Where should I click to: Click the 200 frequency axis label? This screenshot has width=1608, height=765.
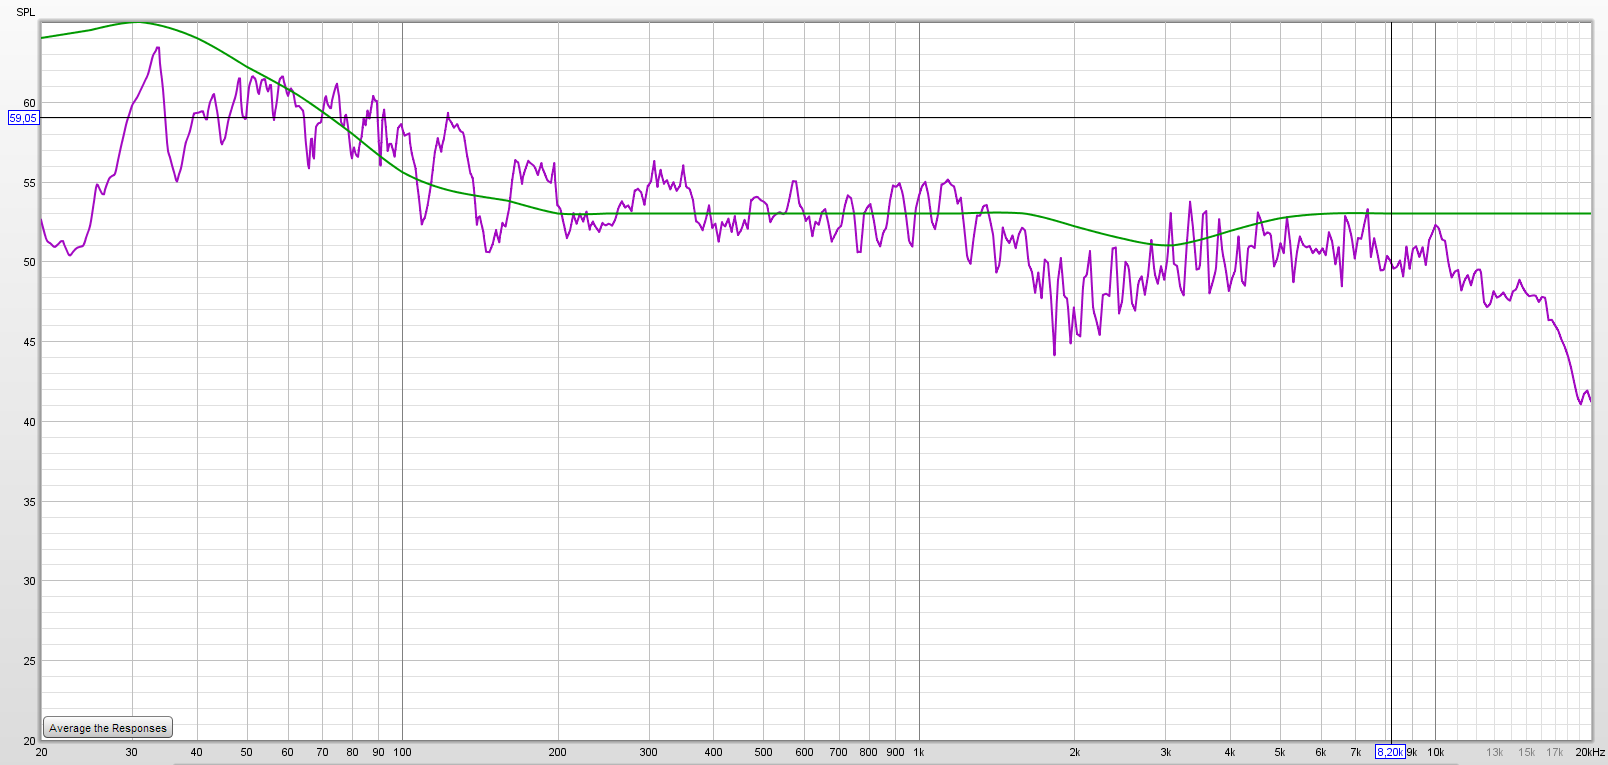[557, 752]
